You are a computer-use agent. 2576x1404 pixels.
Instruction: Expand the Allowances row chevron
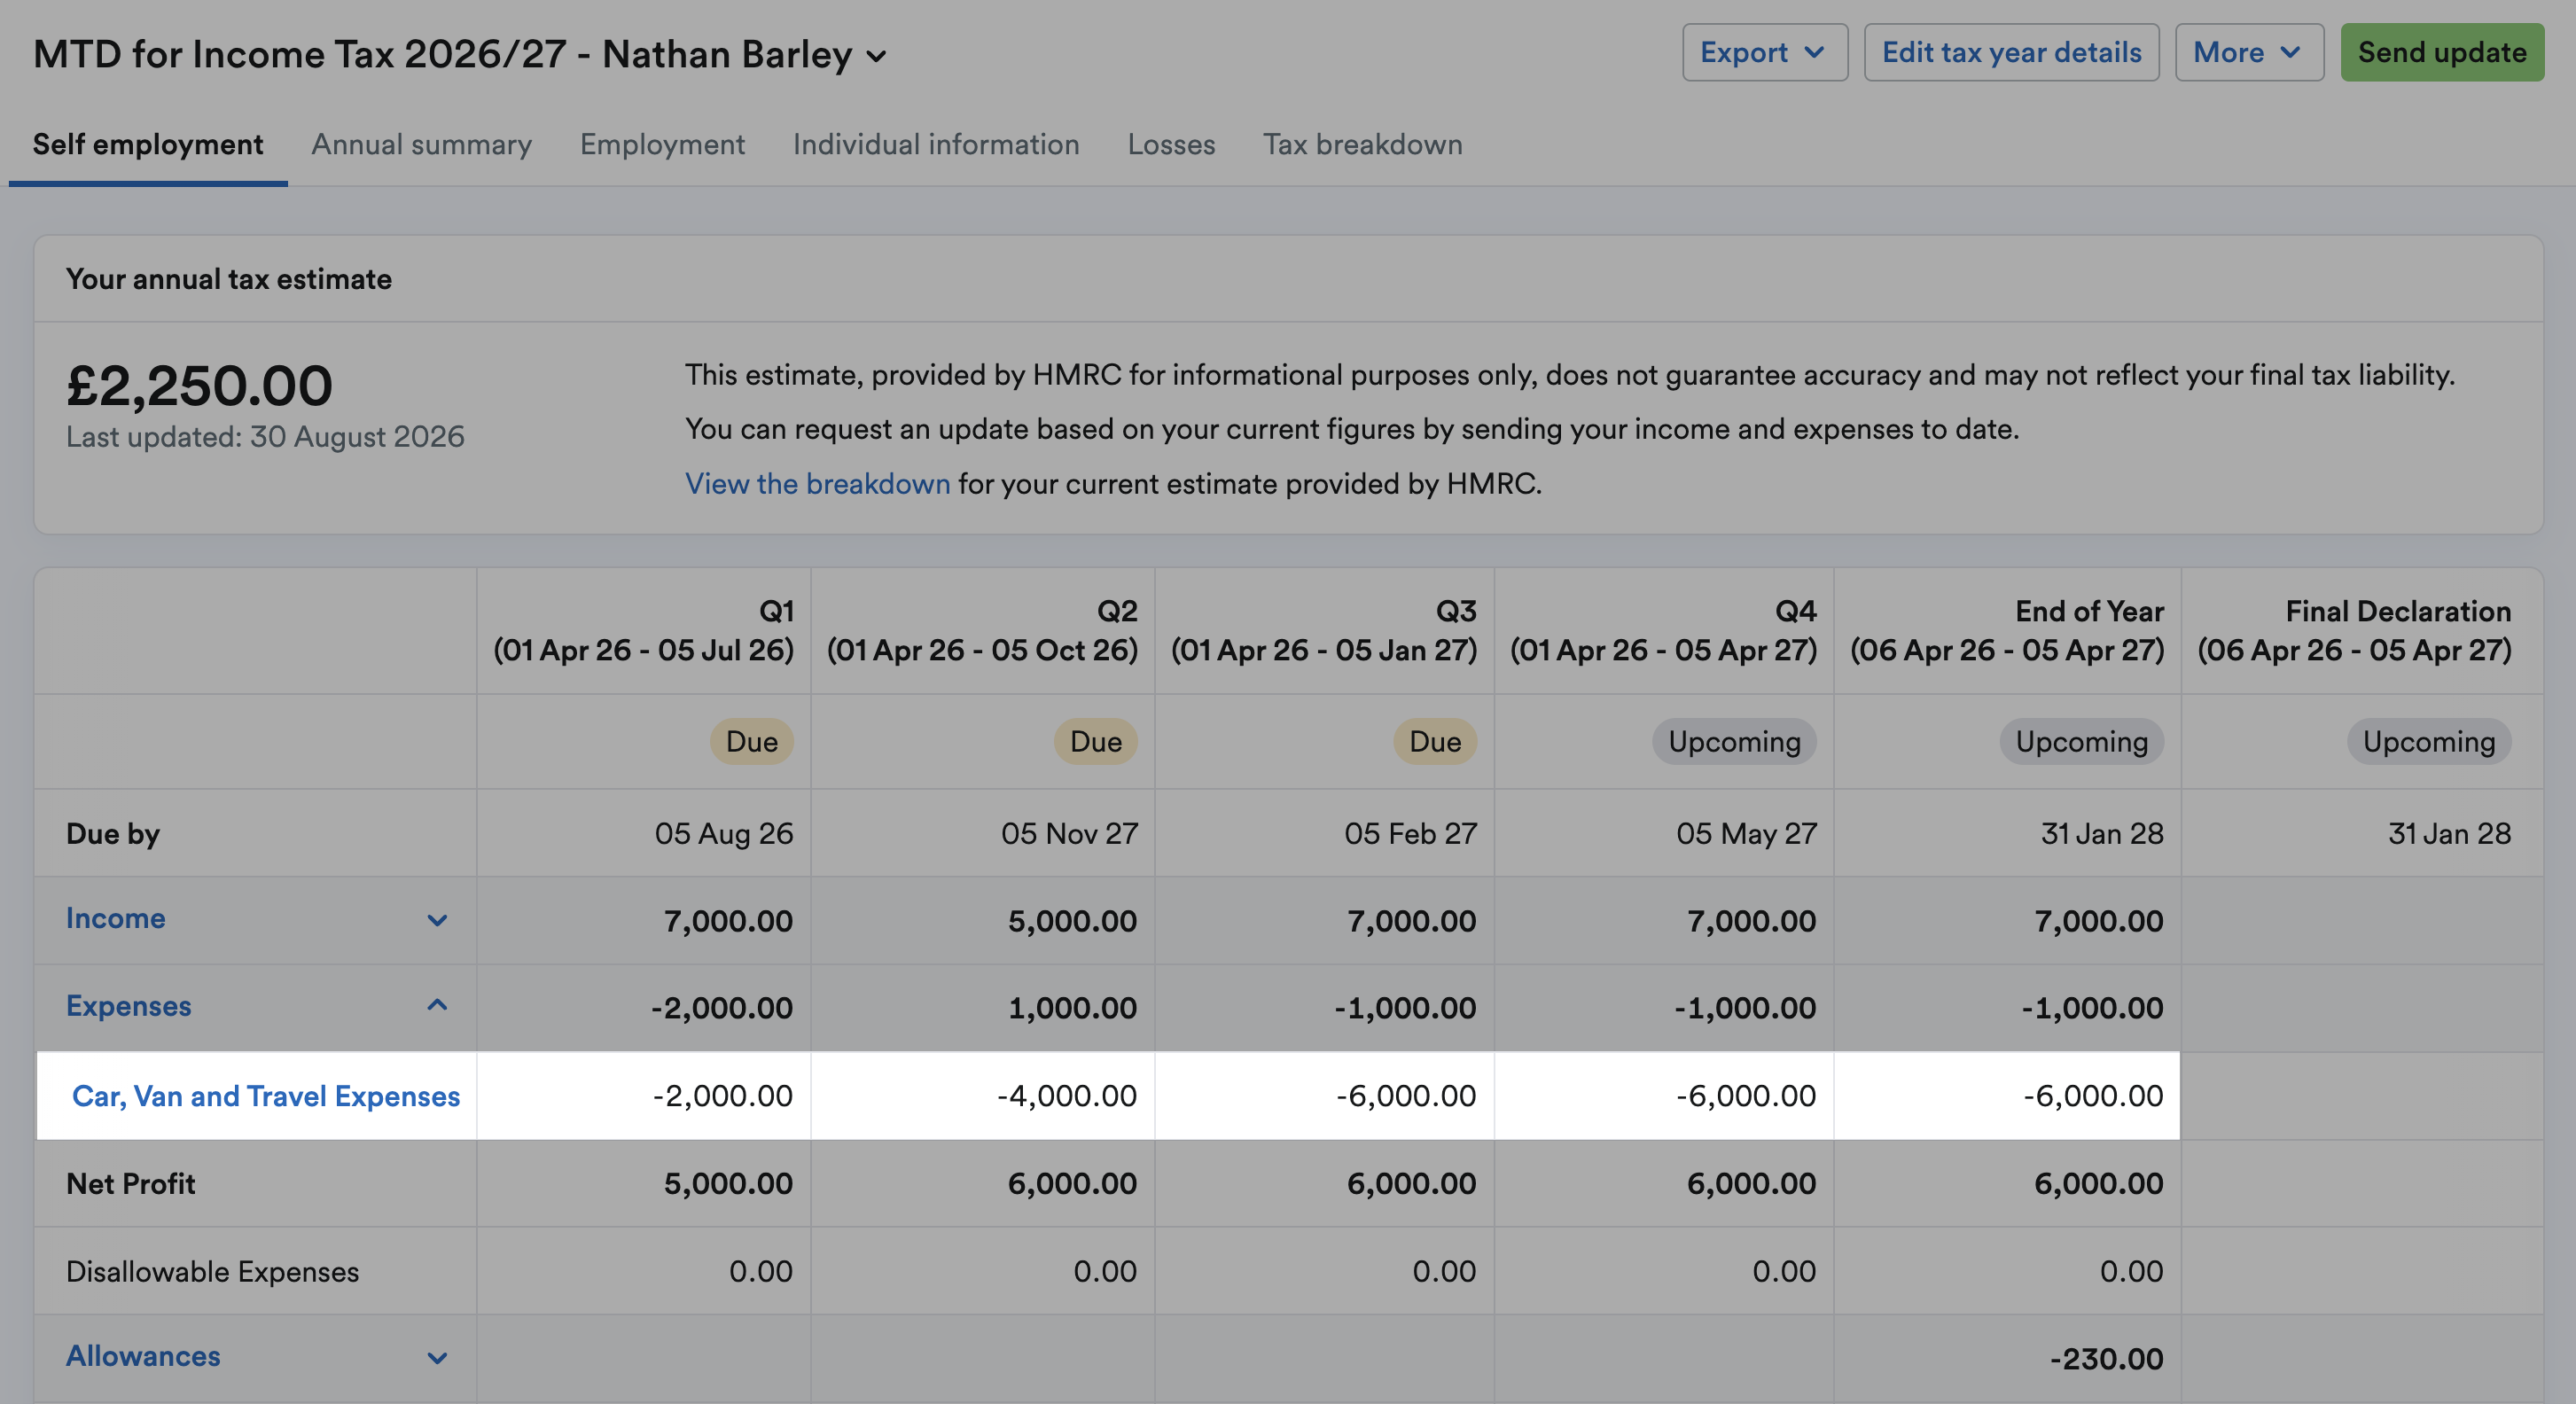pyautogui.click(x=437, y=1358)
